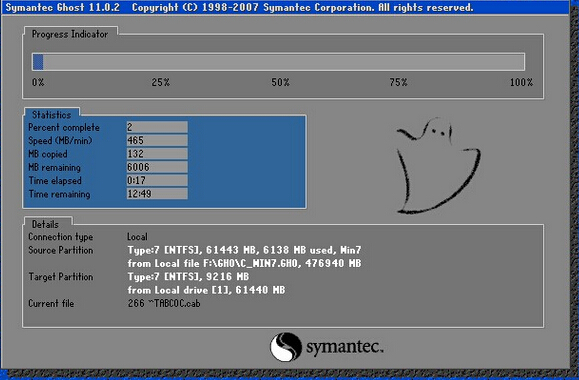Click the Statistics group label
Screen dimensions: 579x380
(x=51, y=115)
